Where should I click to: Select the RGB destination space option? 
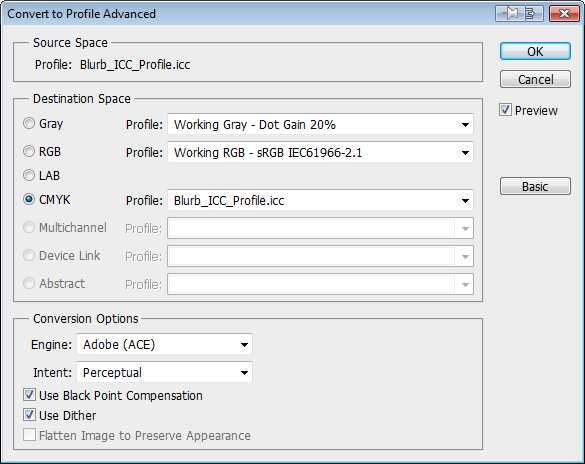click(29, 151)
